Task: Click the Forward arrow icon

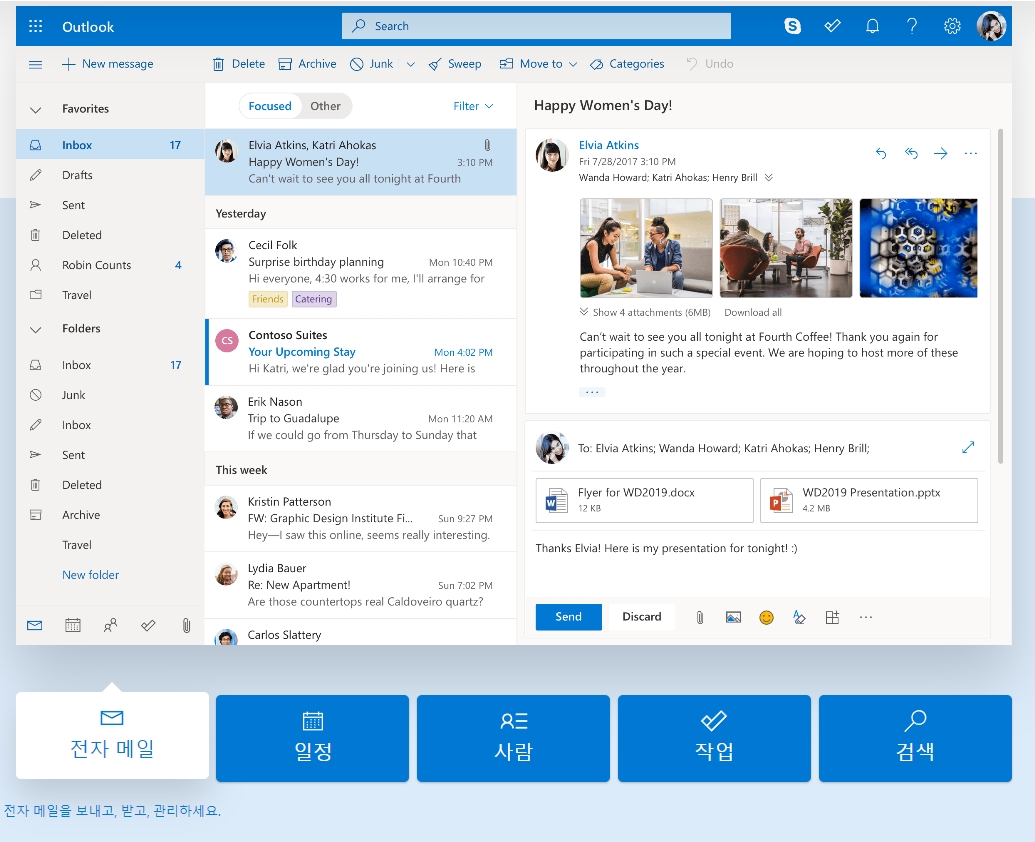Action: coord(941,153)
